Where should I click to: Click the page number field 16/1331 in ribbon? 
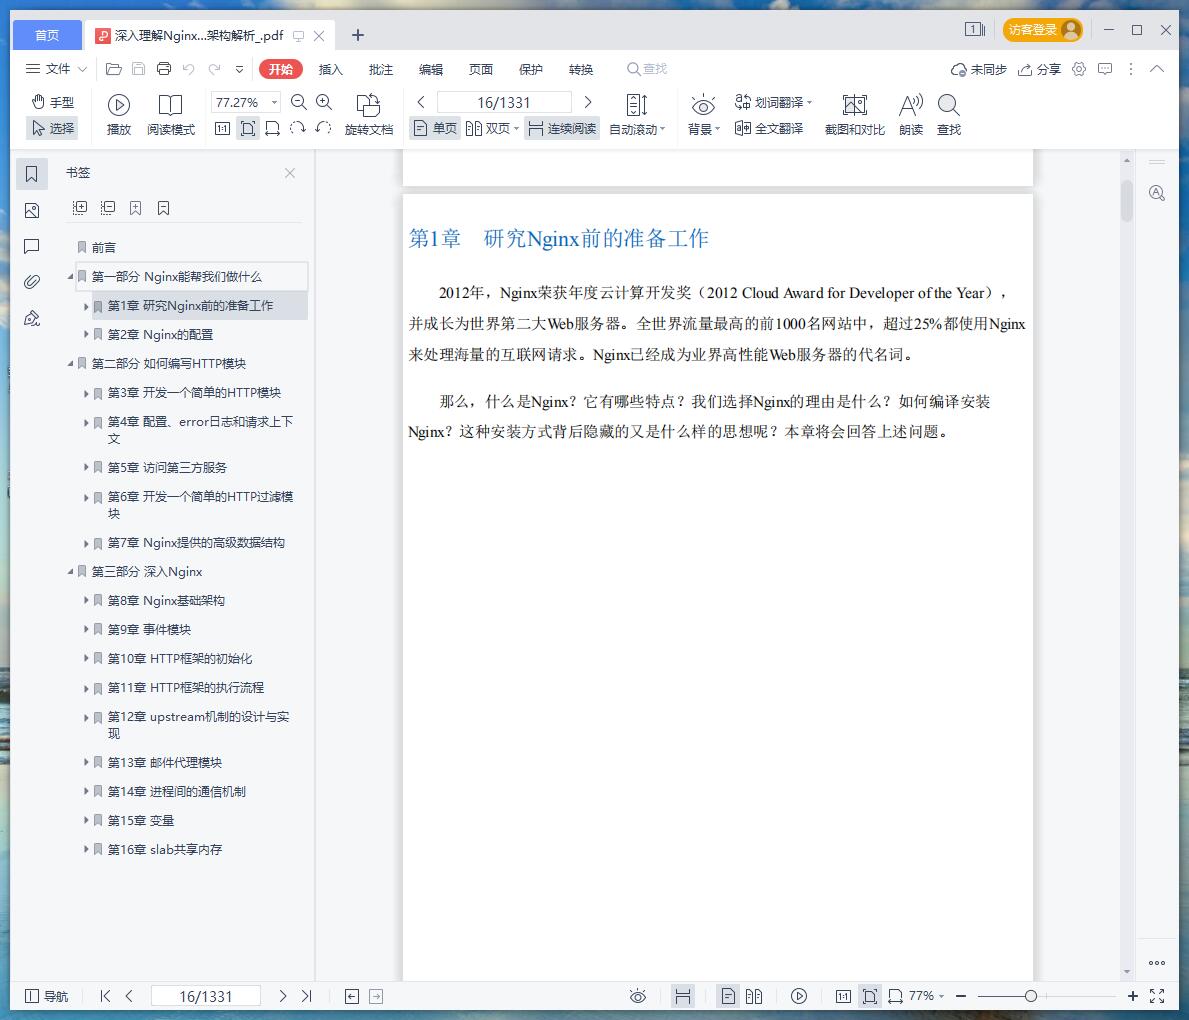point(504,102)
